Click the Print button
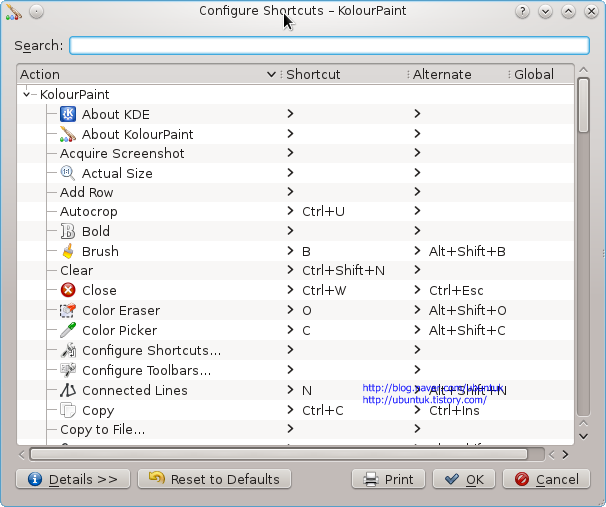606x507 pixels. point(388,479)
